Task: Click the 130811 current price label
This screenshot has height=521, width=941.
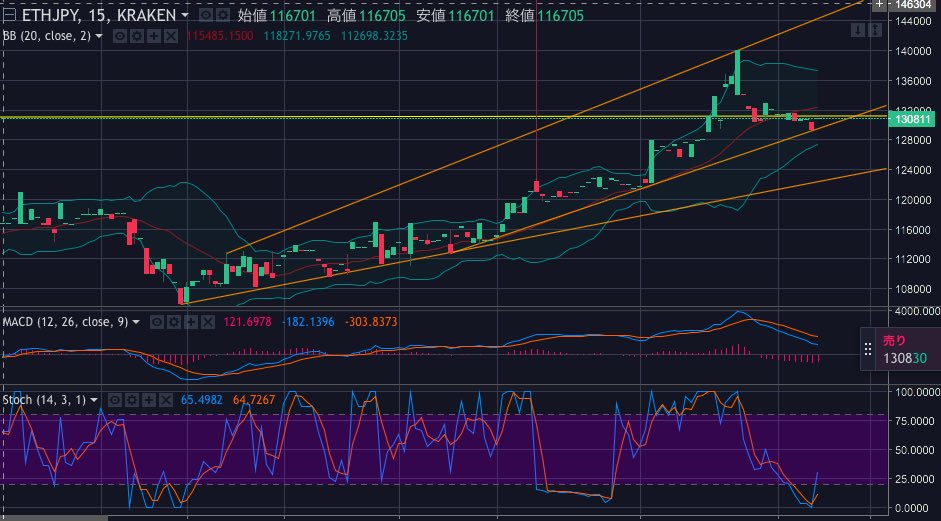Action: [912, 119]
